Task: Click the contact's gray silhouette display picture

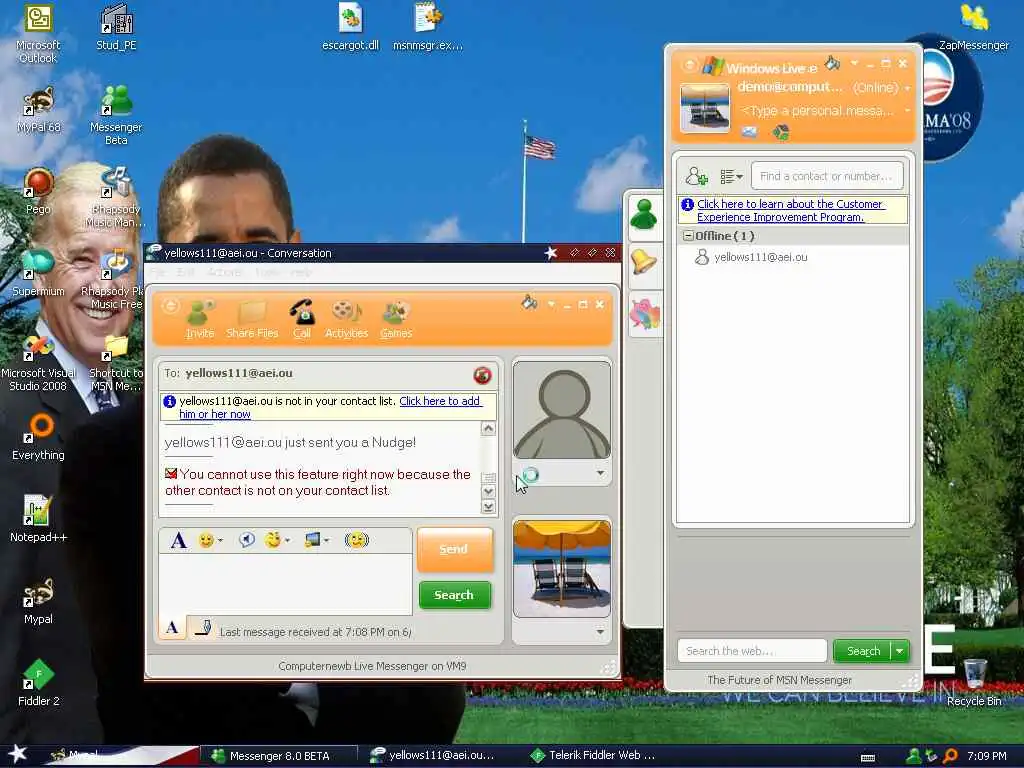Action: click(x=562, y=410)
